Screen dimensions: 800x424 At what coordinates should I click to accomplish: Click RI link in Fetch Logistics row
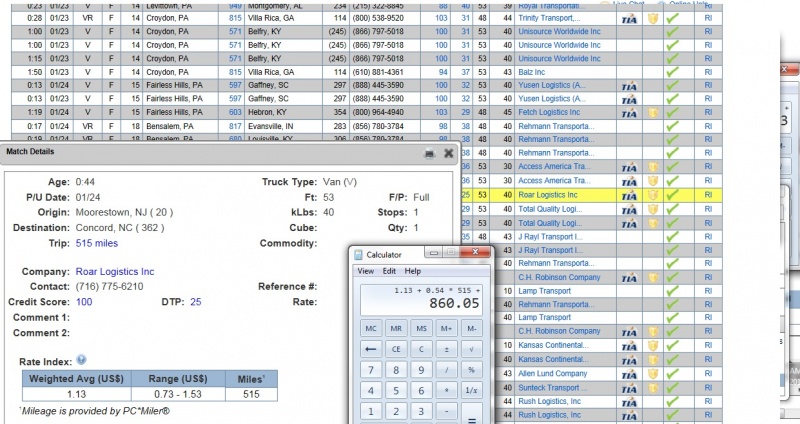pos(708,112)
